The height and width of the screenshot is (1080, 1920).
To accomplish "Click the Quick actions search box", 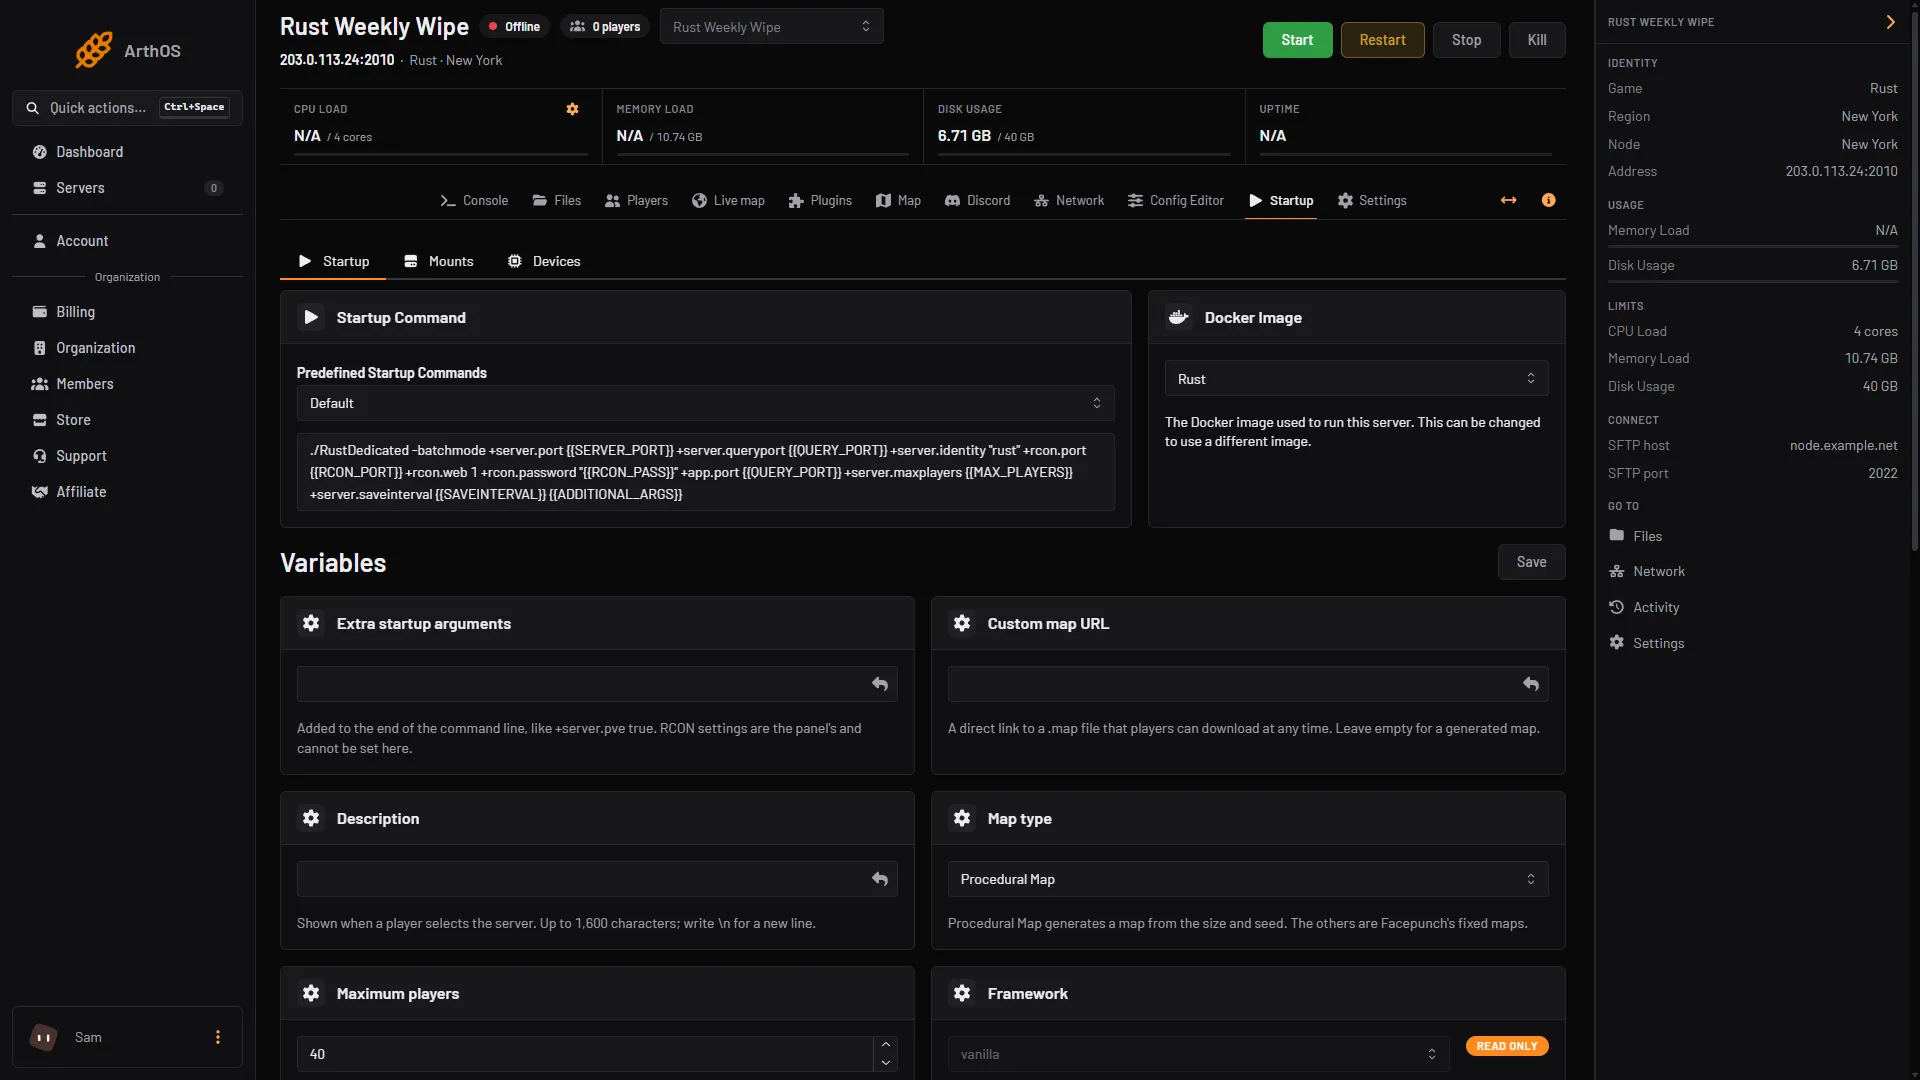I will 127,108.
